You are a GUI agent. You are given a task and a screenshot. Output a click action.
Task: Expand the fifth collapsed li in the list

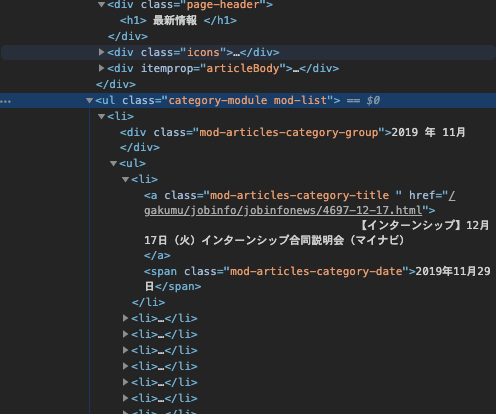[x=126, y=382]
